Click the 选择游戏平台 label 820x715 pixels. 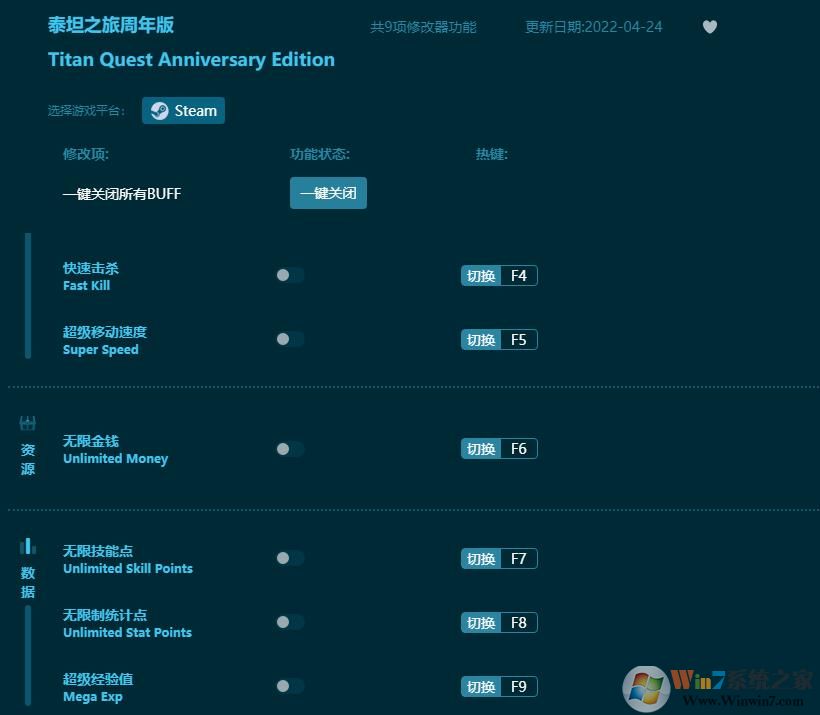click(x=87, y=110)
